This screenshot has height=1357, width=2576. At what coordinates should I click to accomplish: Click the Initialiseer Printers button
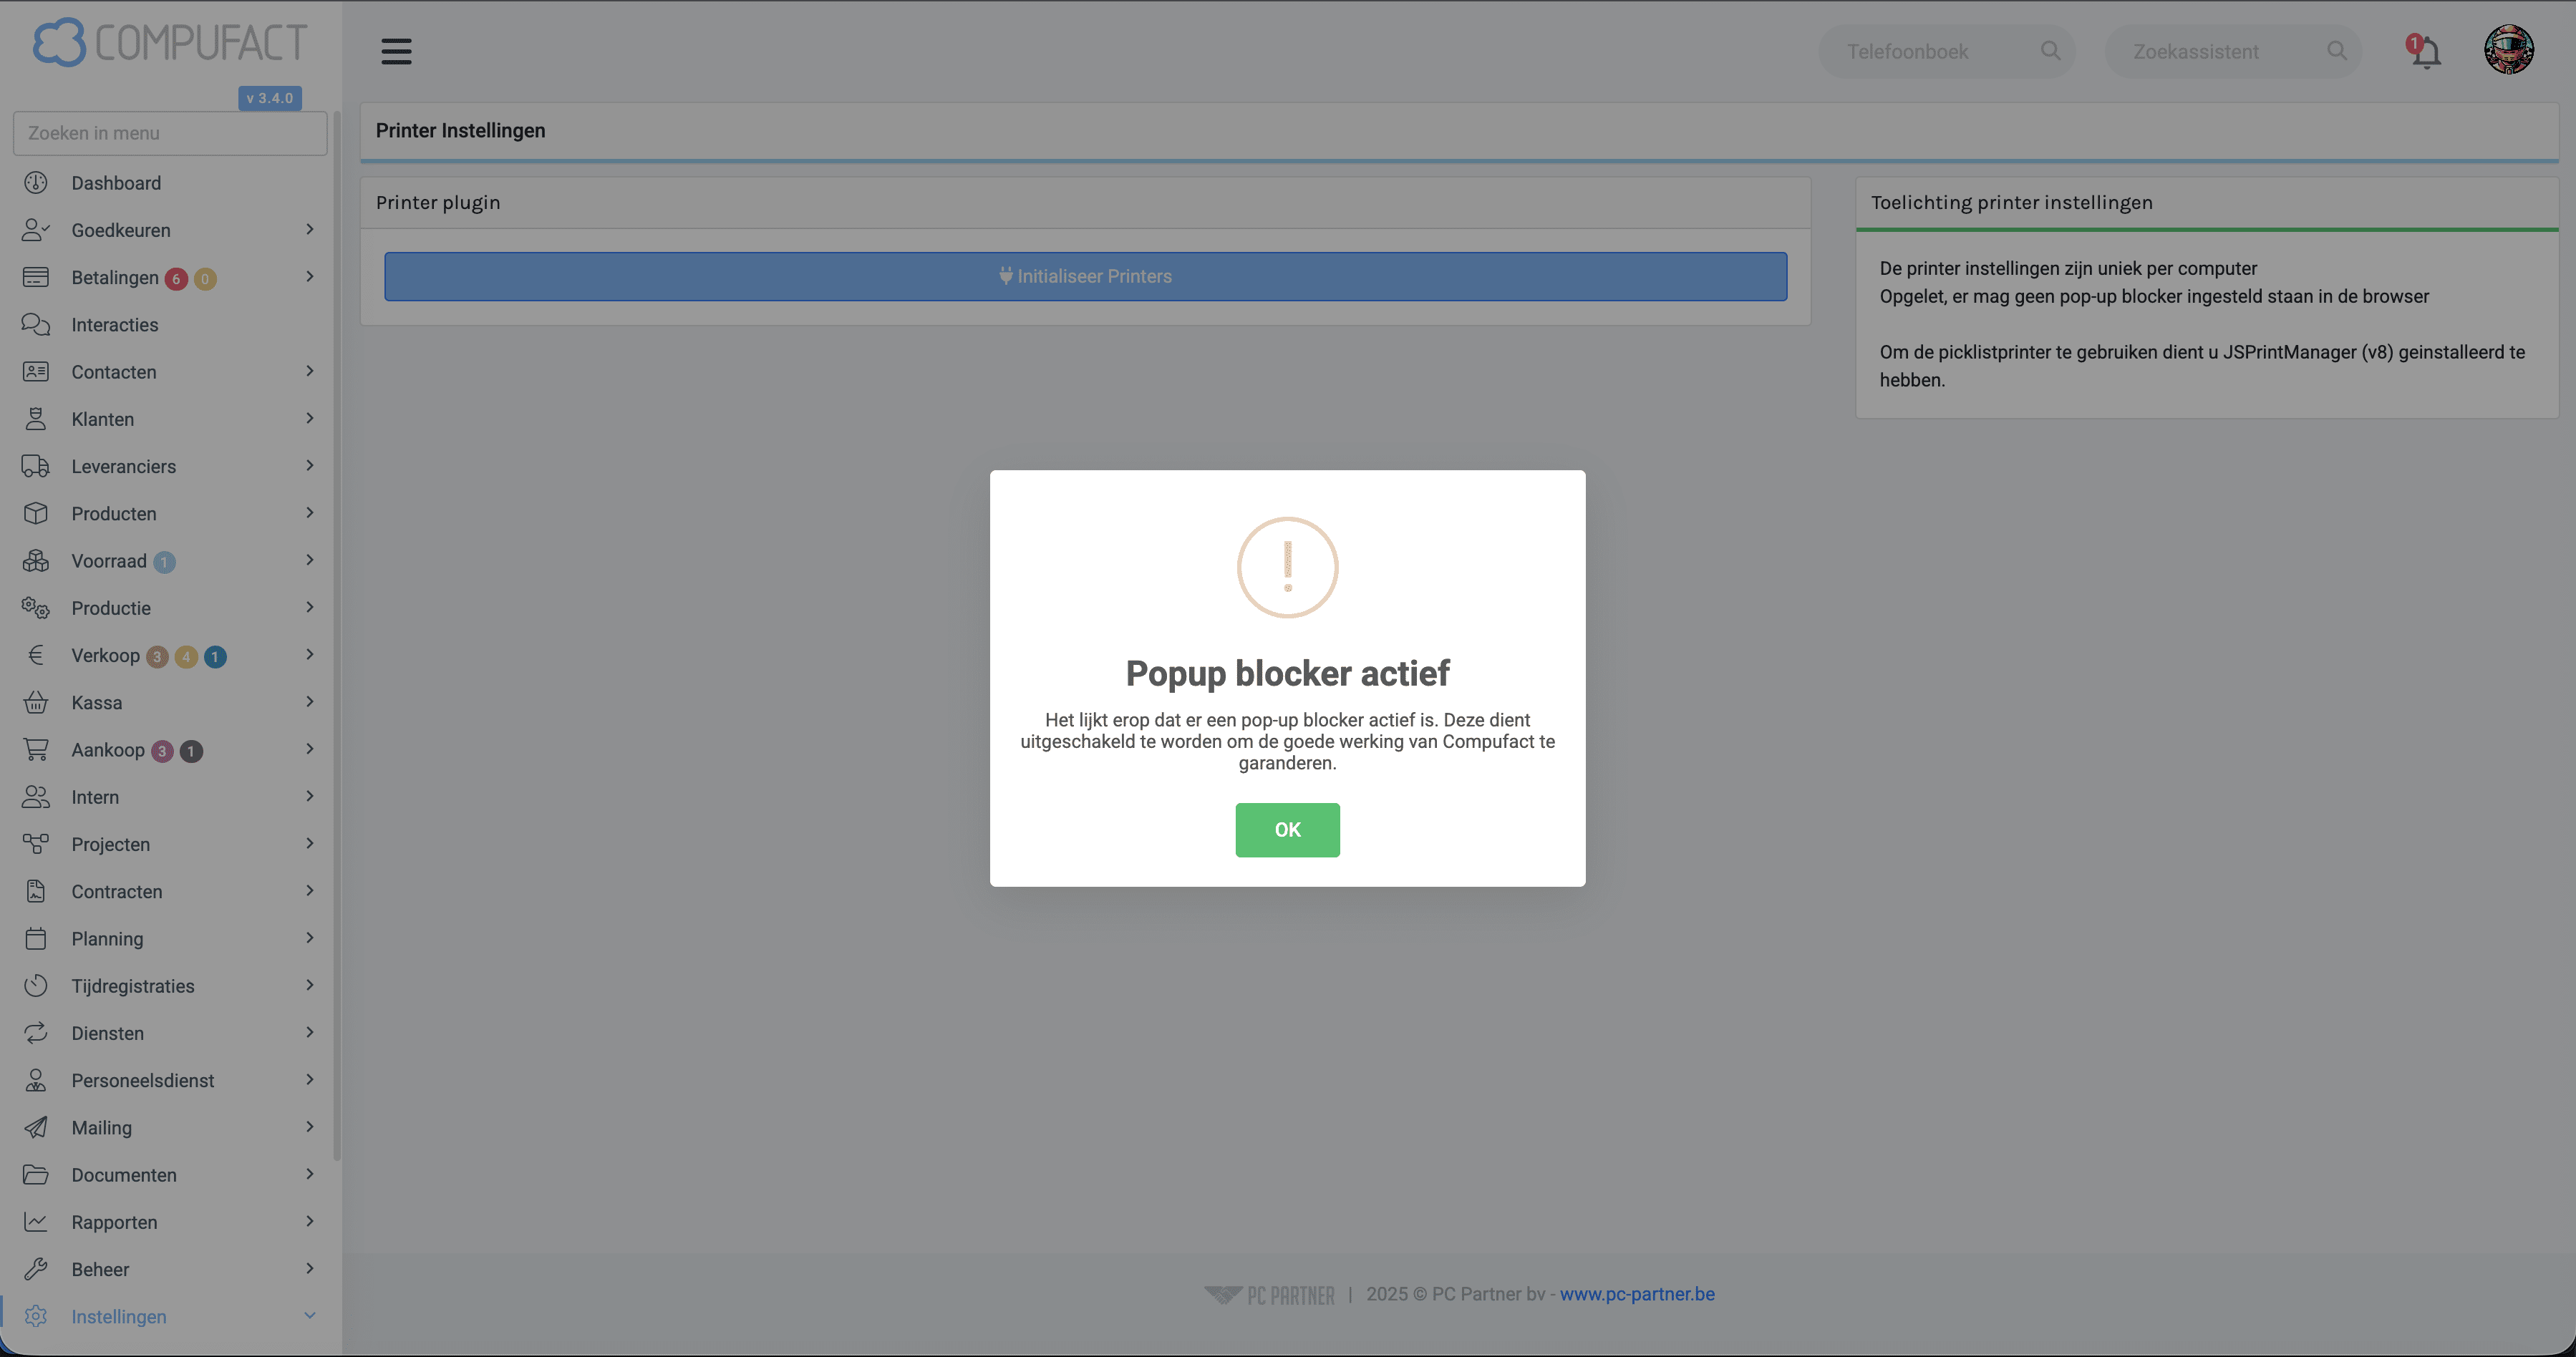[1085, 276]
